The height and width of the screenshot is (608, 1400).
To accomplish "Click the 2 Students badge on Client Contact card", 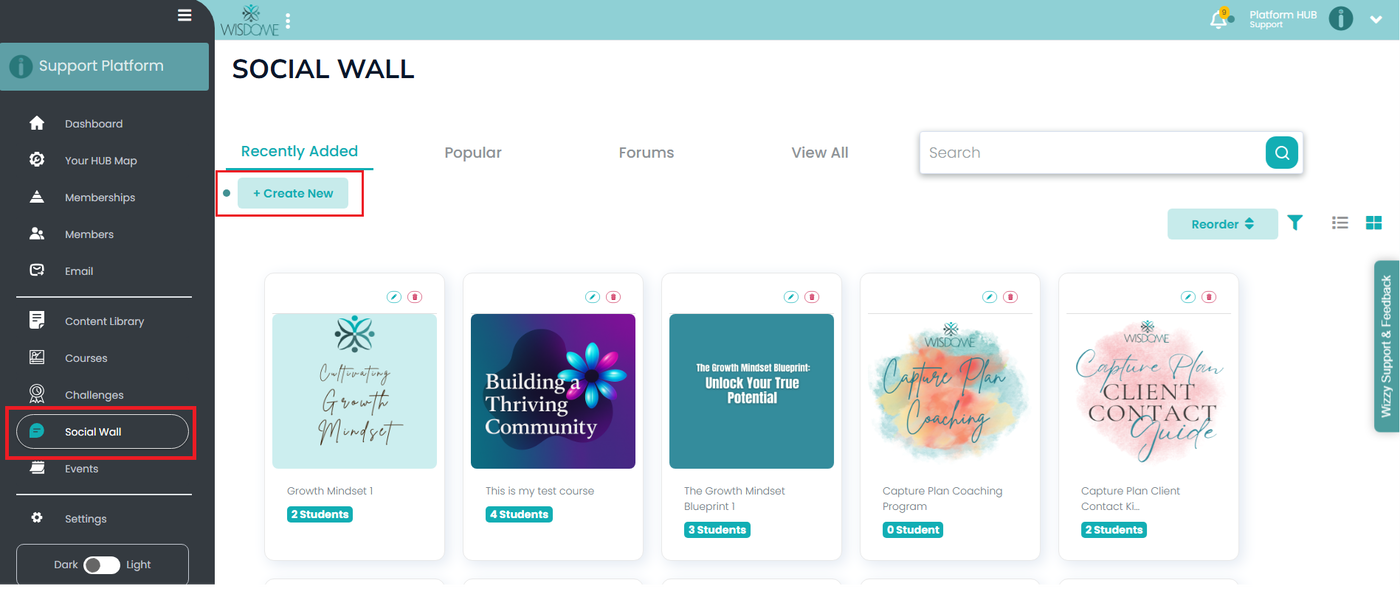I will point(1114,530).
